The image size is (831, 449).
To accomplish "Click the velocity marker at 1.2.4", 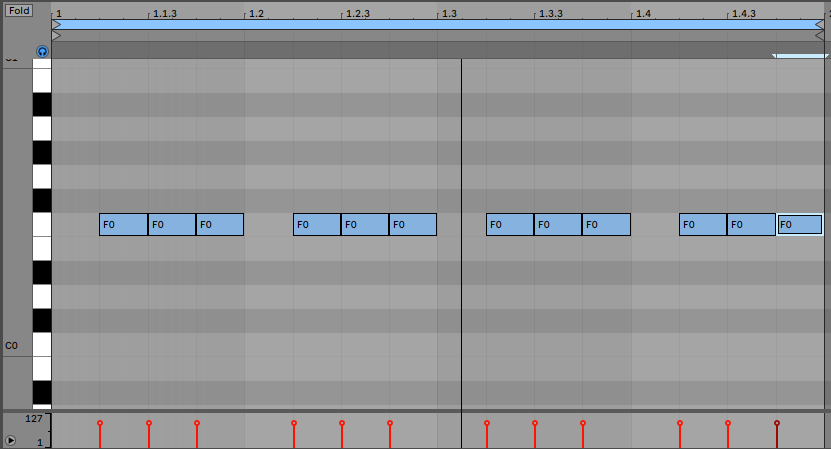I will 390,423.
